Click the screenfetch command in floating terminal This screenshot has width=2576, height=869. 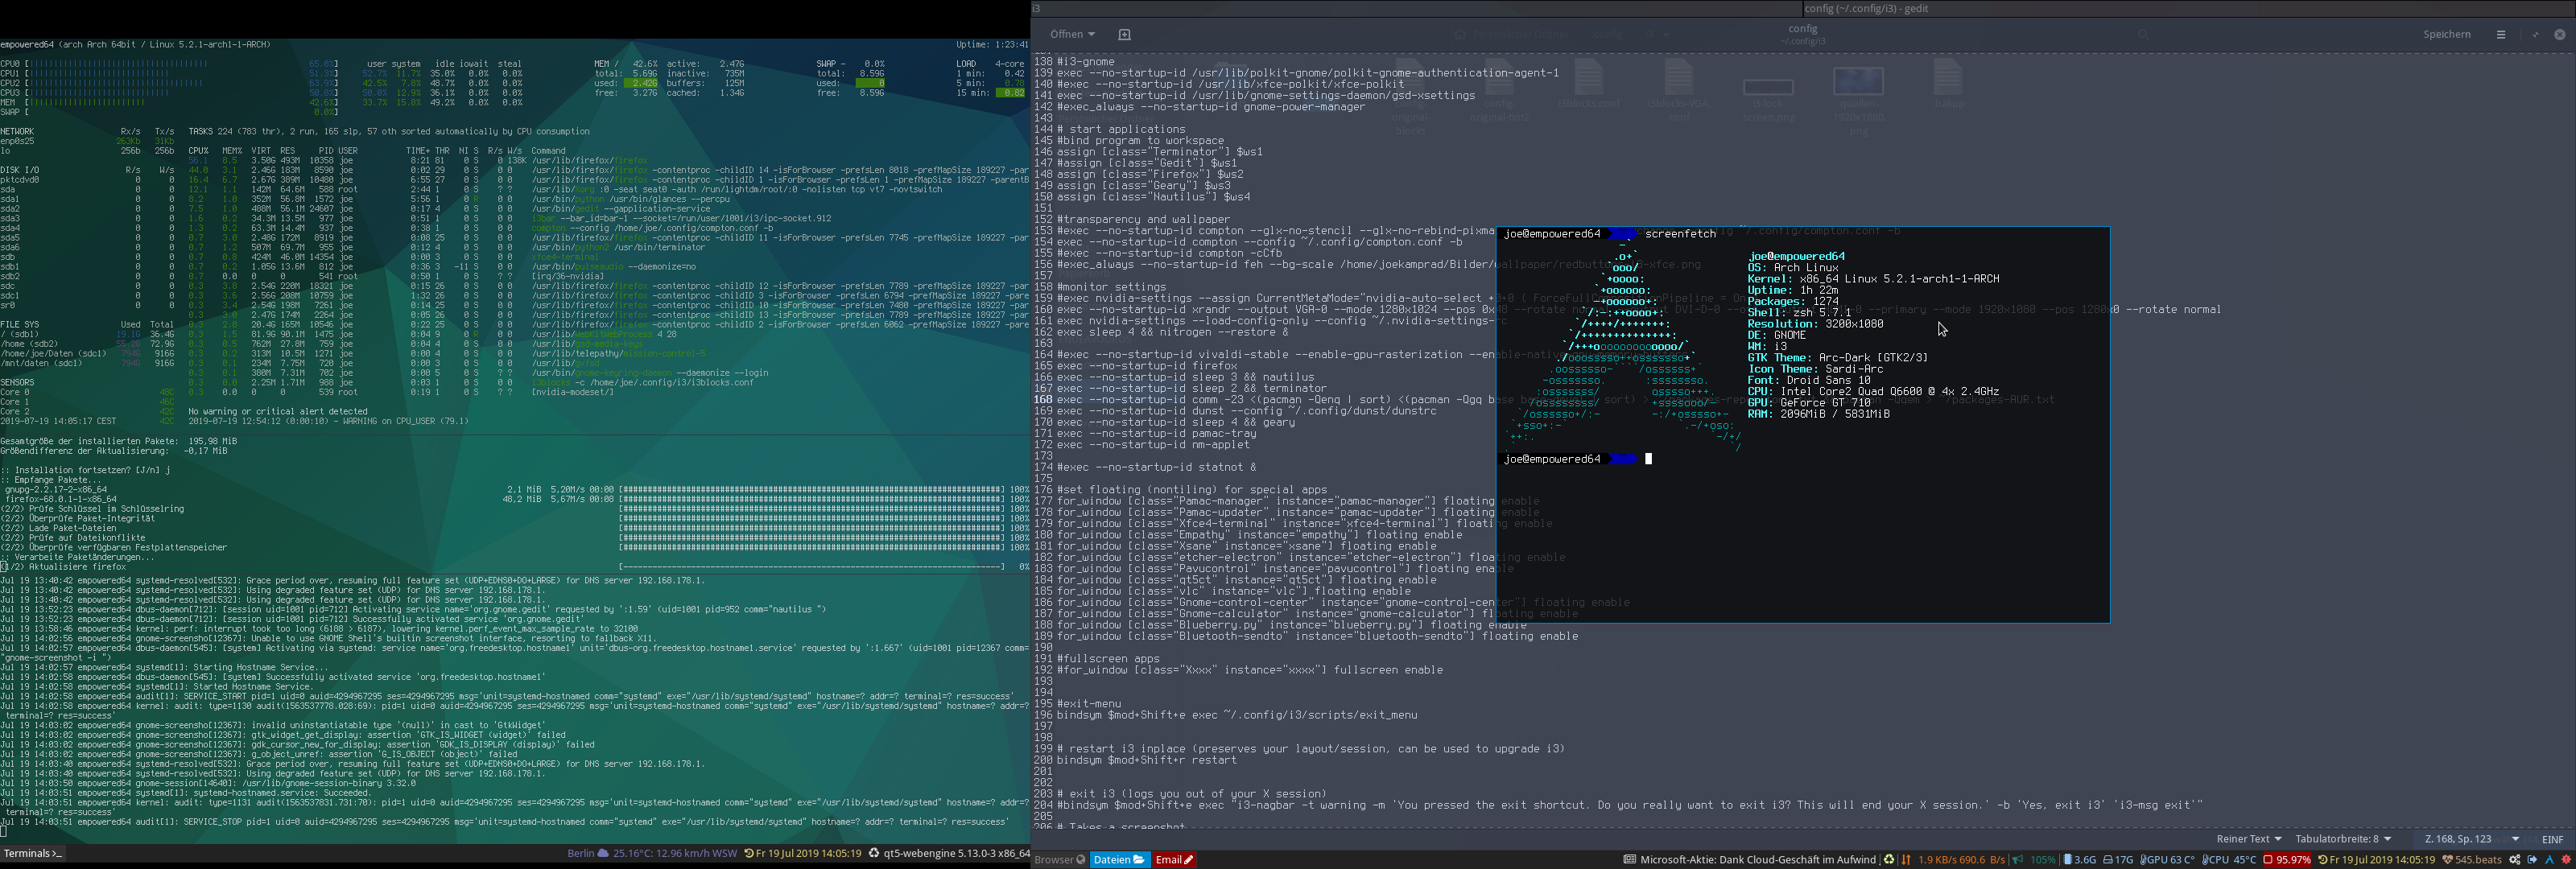(1680, 234)
